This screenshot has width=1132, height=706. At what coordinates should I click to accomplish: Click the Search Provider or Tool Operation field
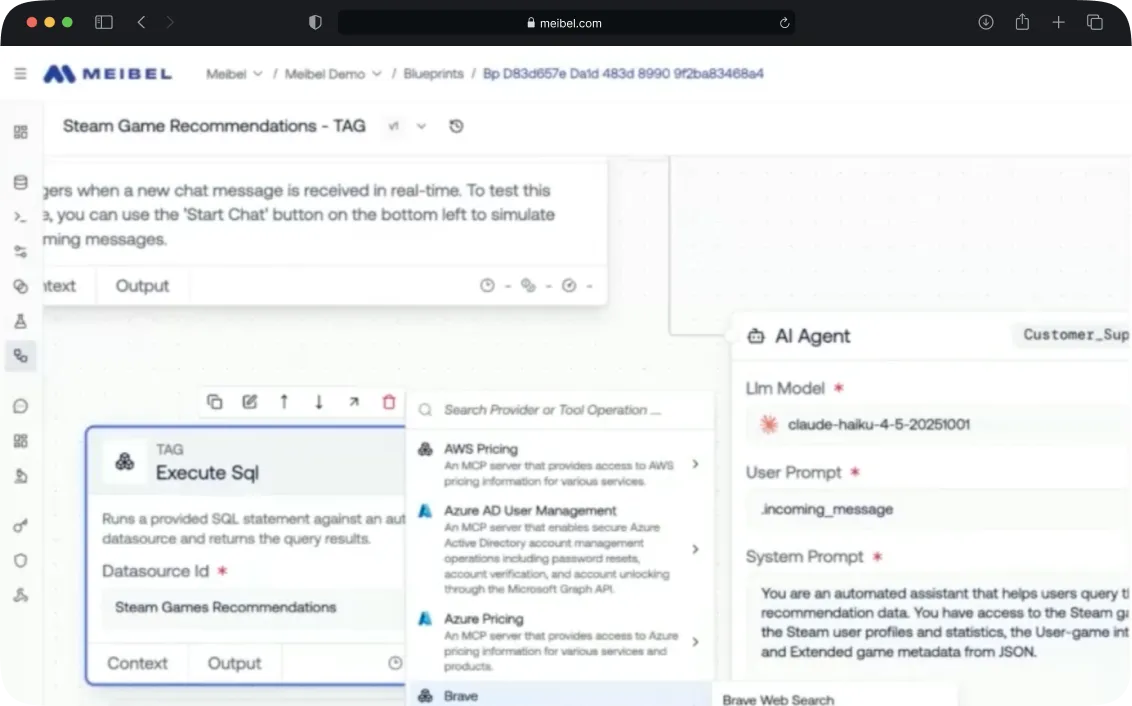point(560,410)
